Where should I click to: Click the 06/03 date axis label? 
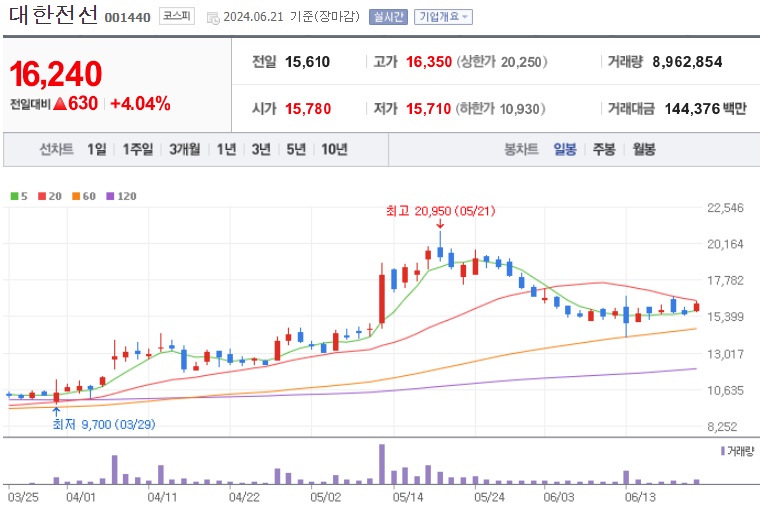coord(558,497)
